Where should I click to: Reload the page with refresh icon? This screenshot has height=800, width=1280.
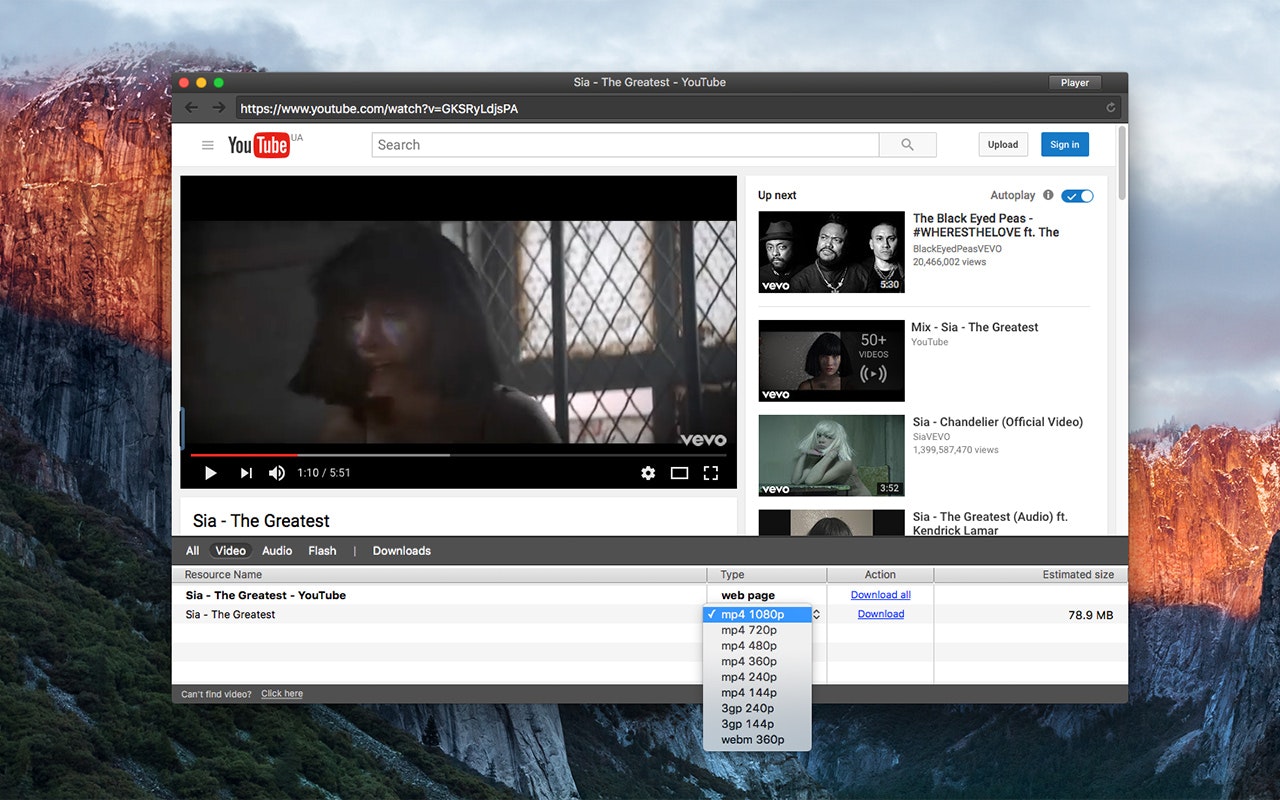pyautogui.click(x=1110, y=108)
